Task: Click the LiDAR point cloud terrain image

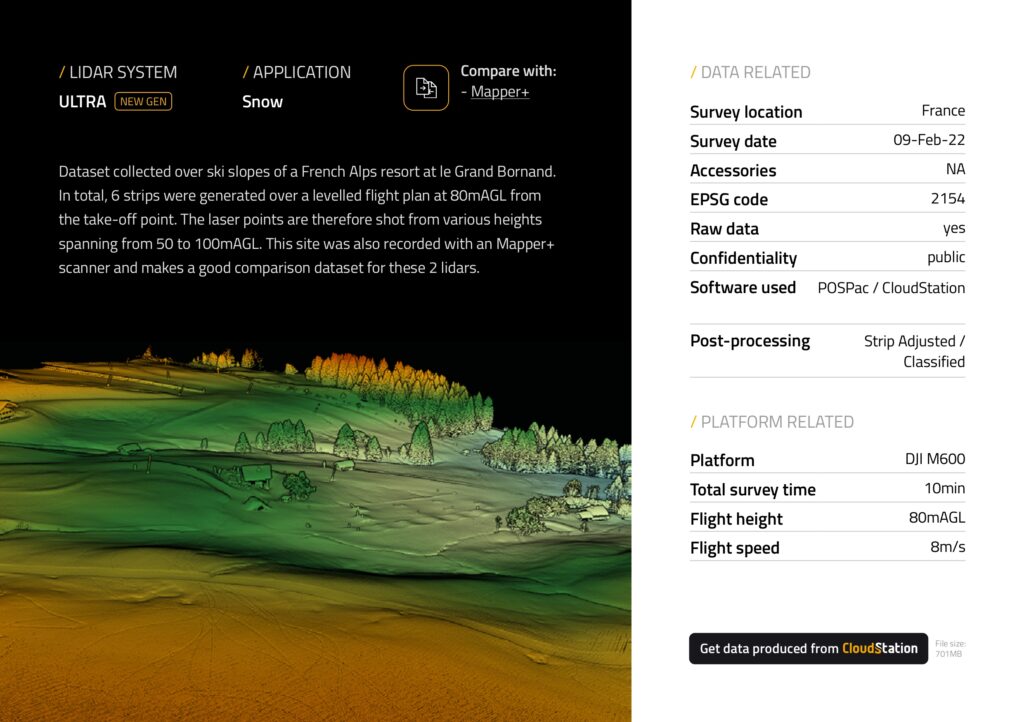Action: pos(315,530)
